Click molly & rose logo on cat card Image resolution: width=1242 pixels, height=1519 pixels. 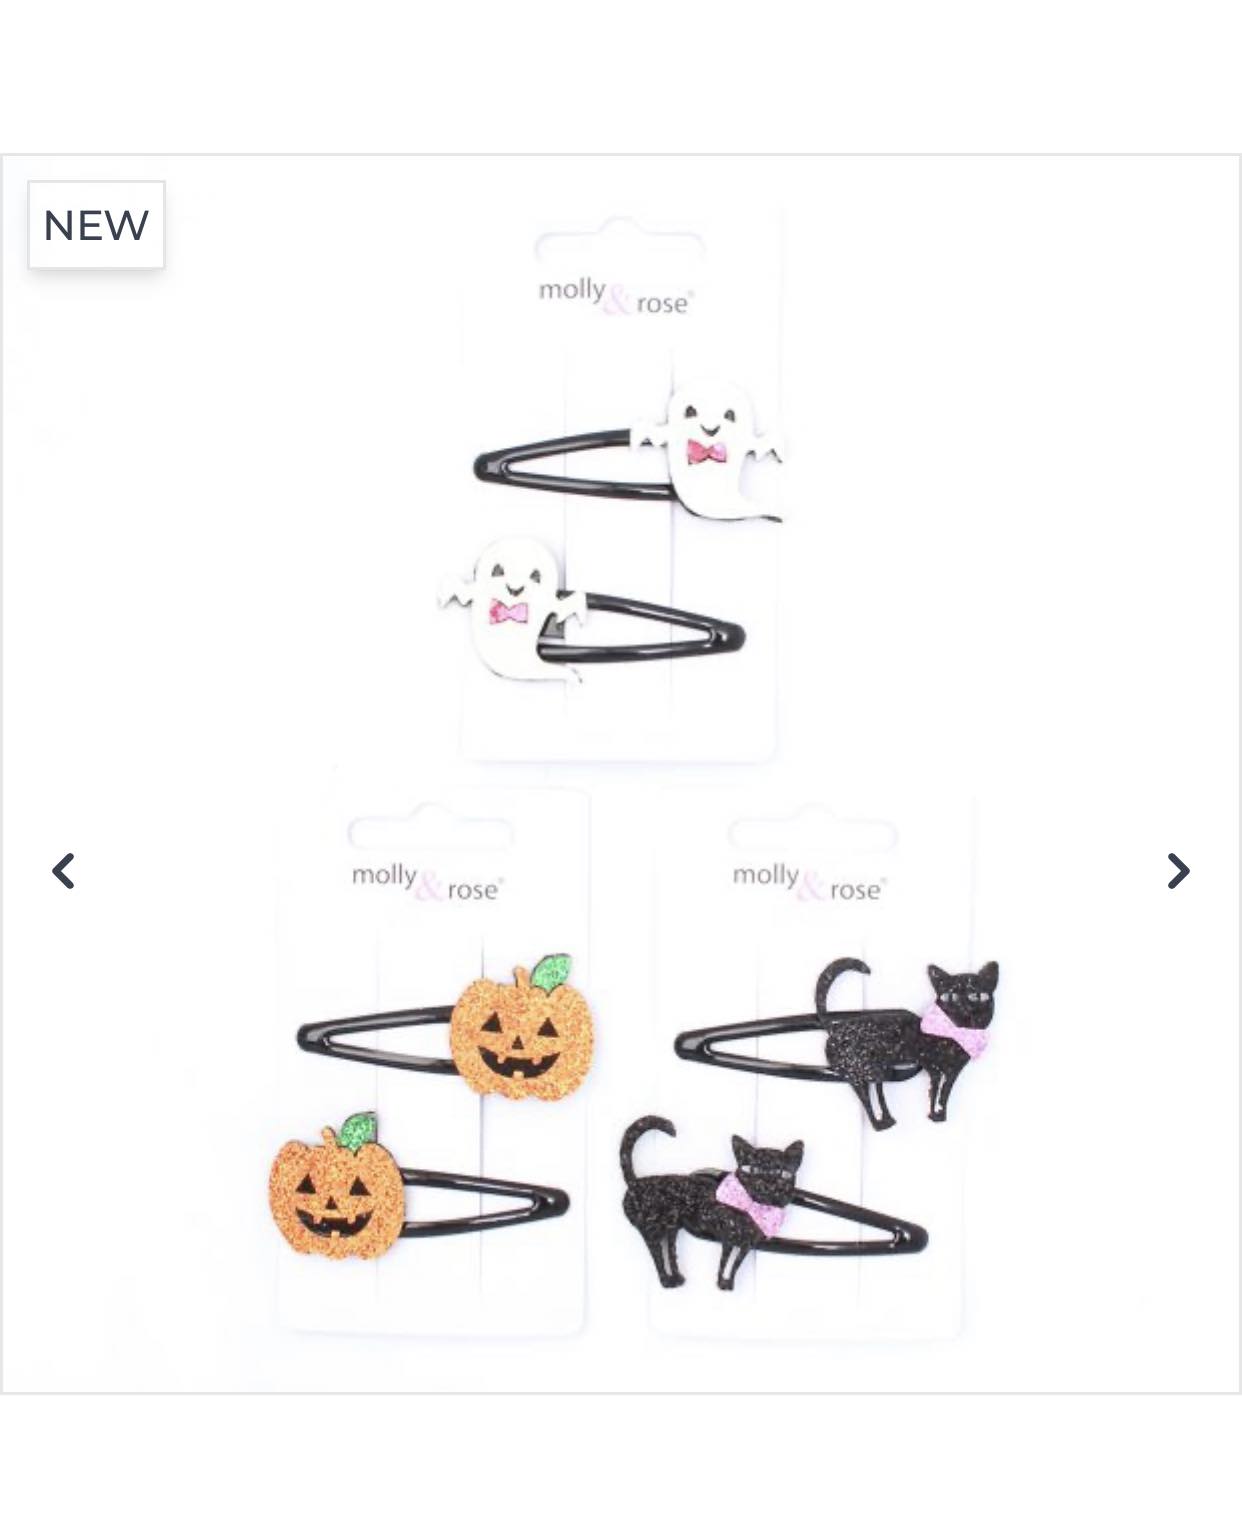tap(808, 882)
